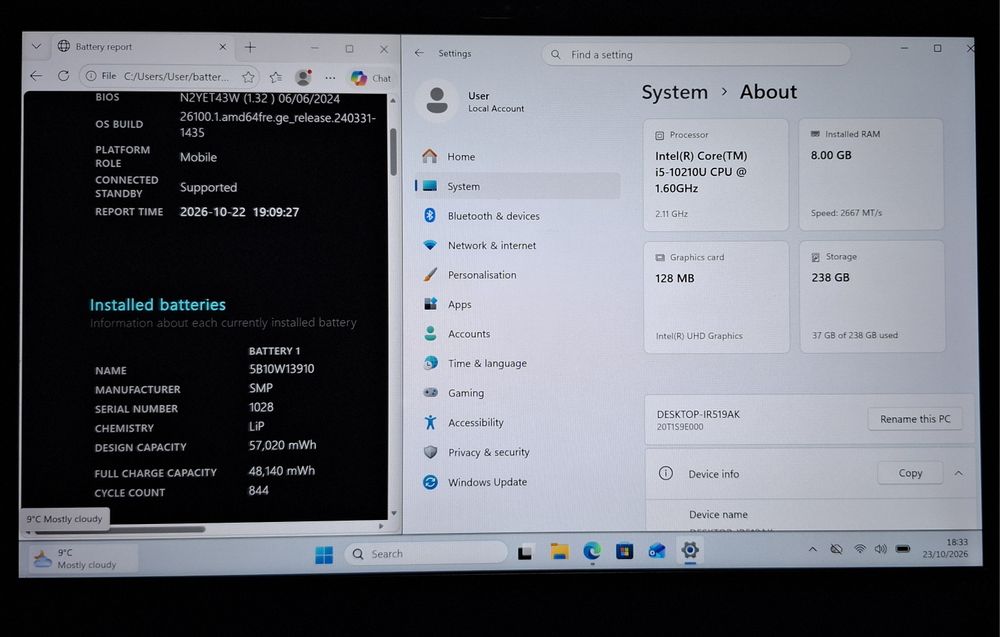1000x637 pixels.
Task: Click the battery name 5B10W13910
Action: point(281,369)
